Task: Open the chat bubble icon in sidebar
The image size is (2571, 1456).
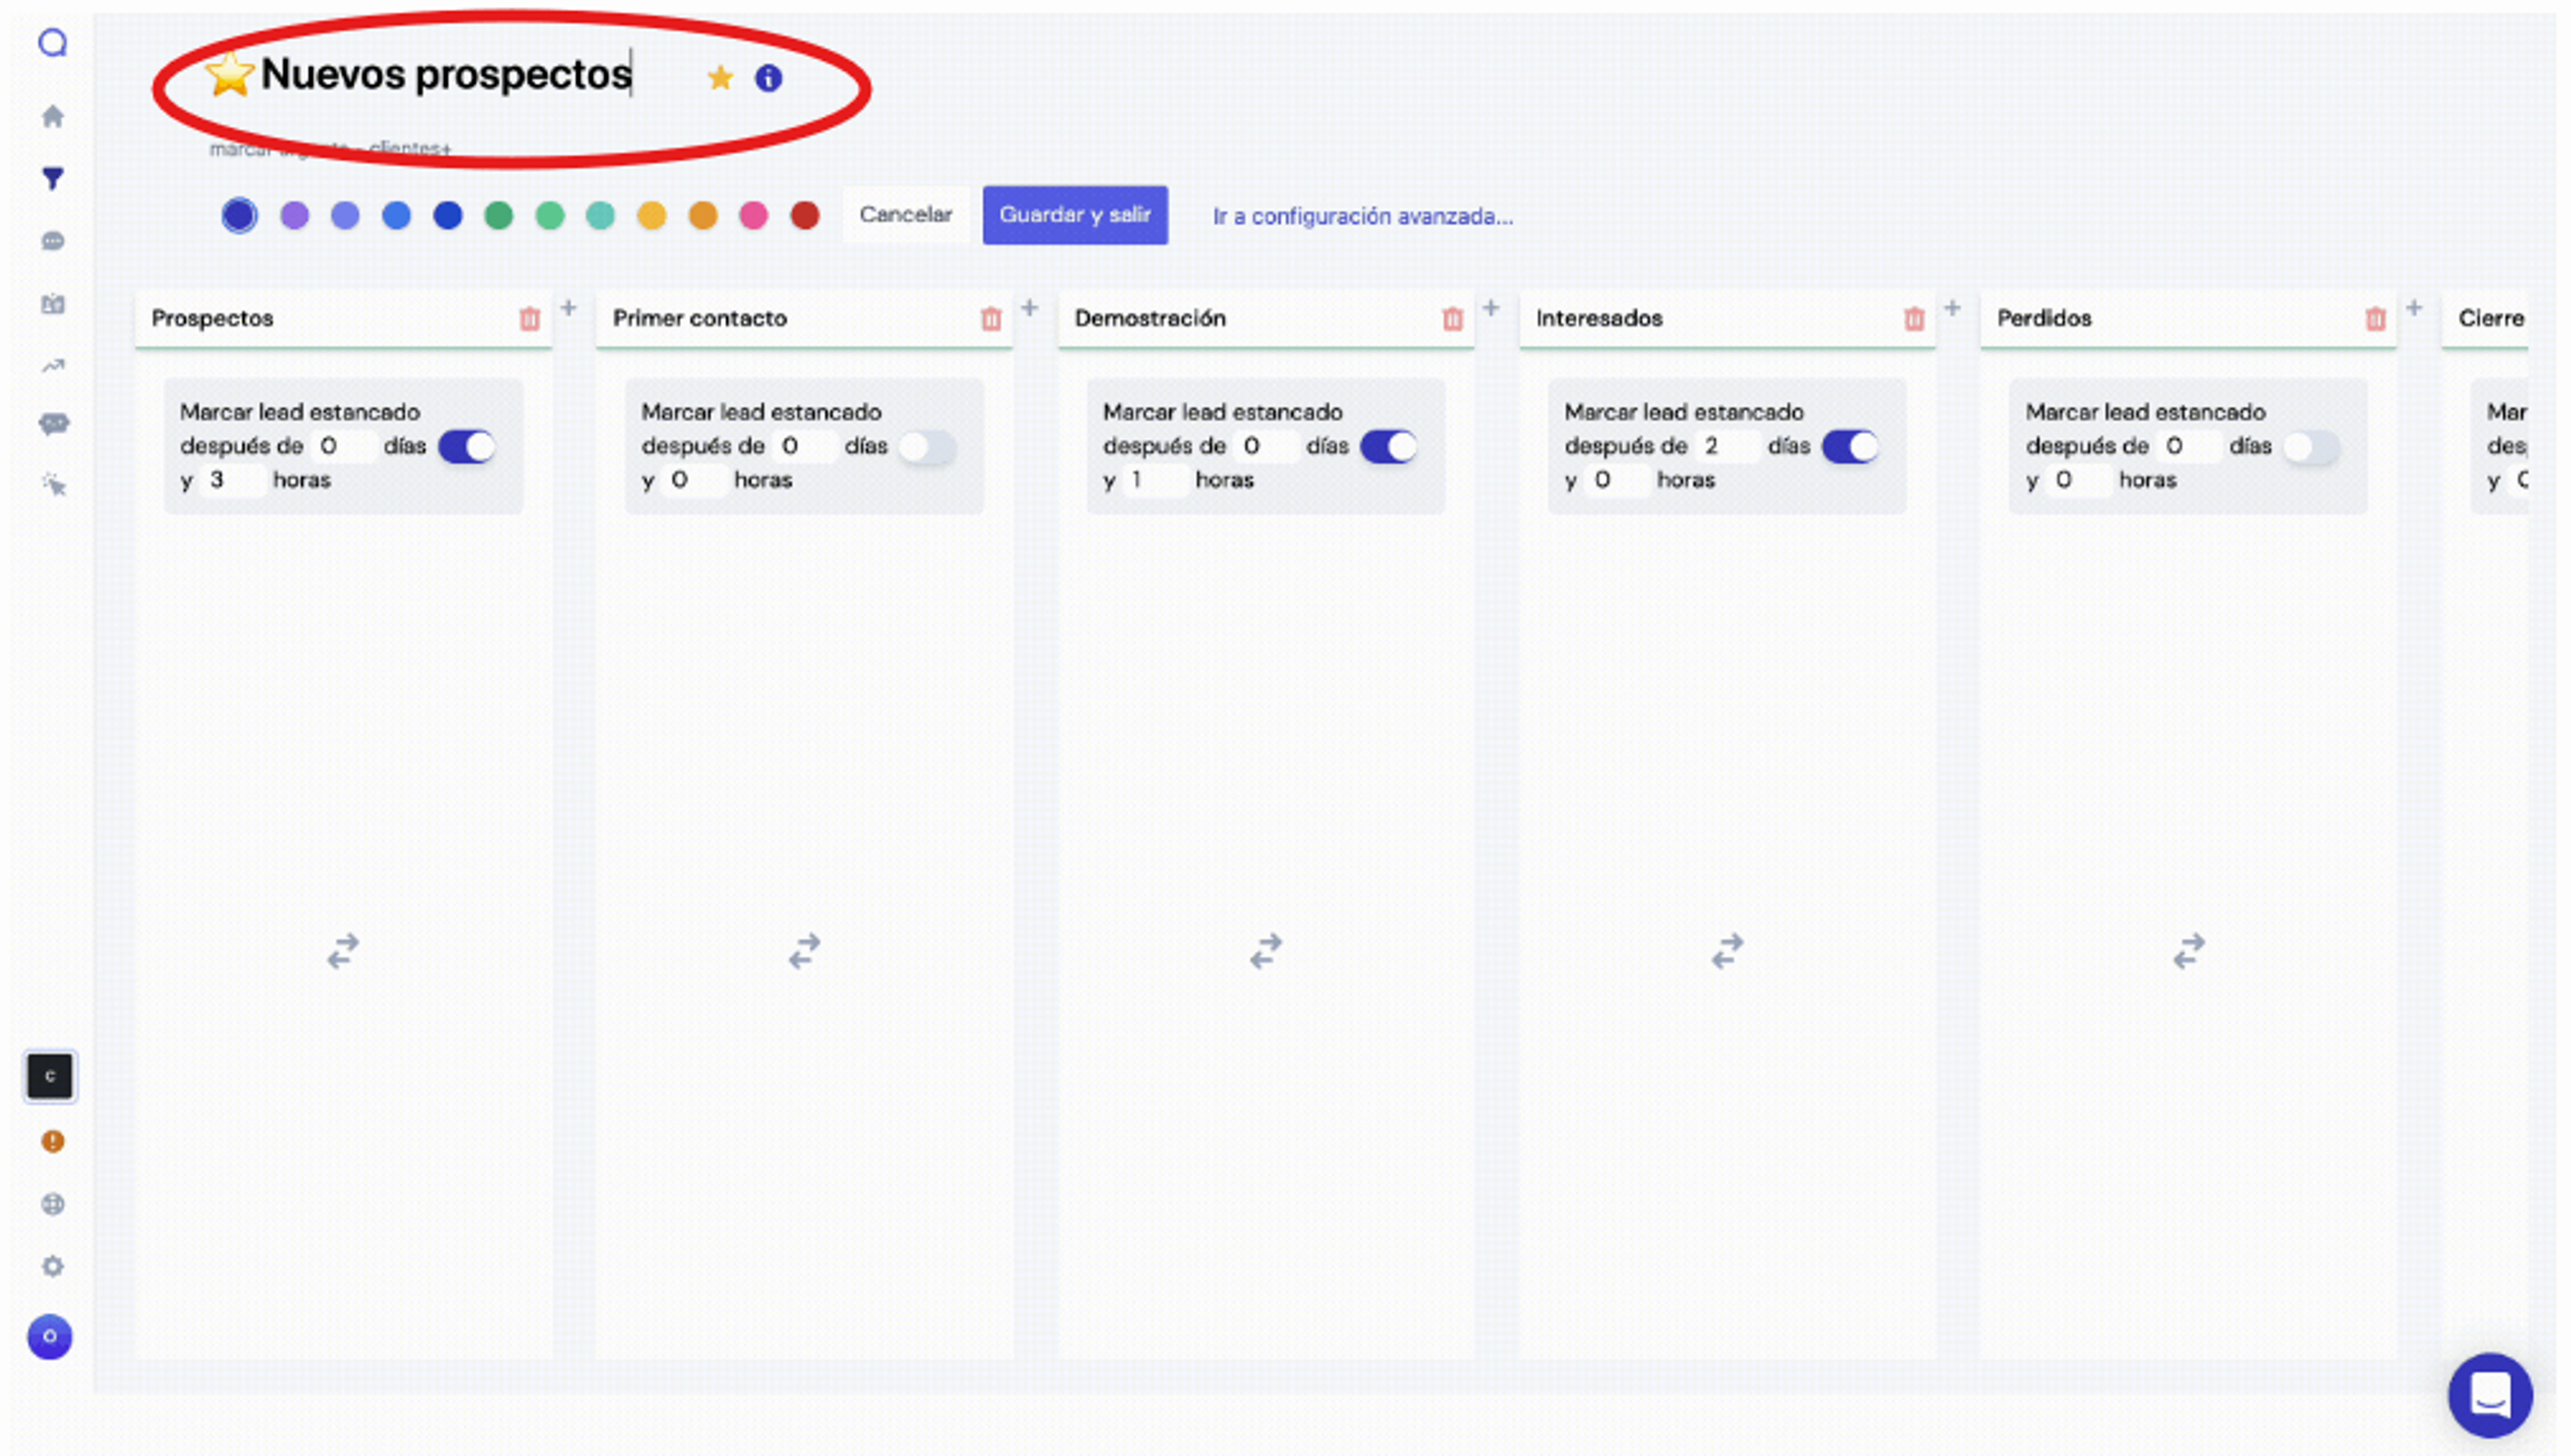Action: (x=53, y=241)
